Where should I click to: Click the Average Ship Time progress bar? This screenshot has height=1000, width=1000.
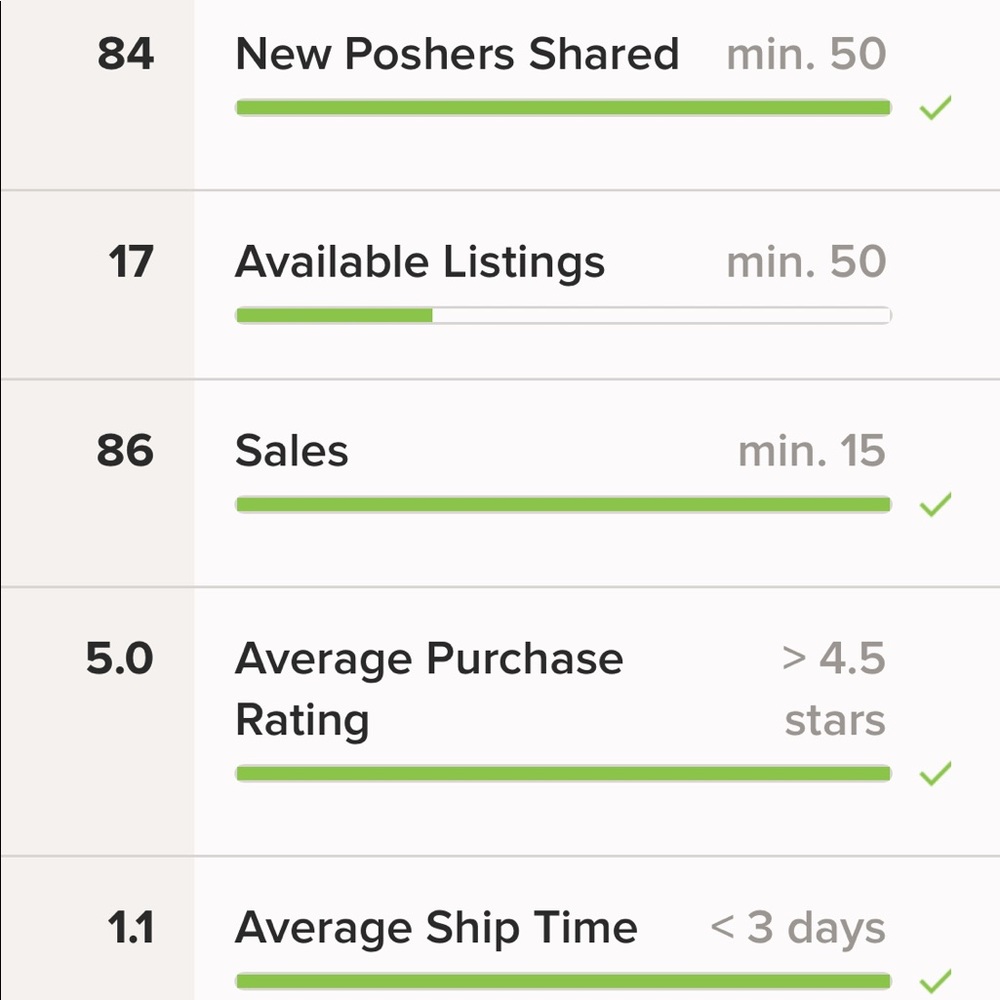click(x=562, y=981)
